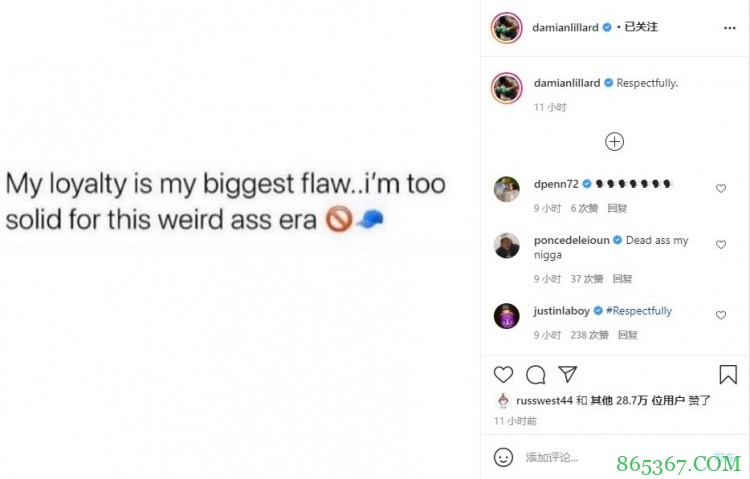Like poncedeleioun's comment
Image resolution: width=750 pixels, height=479 pixels.
tap(720, 245)
